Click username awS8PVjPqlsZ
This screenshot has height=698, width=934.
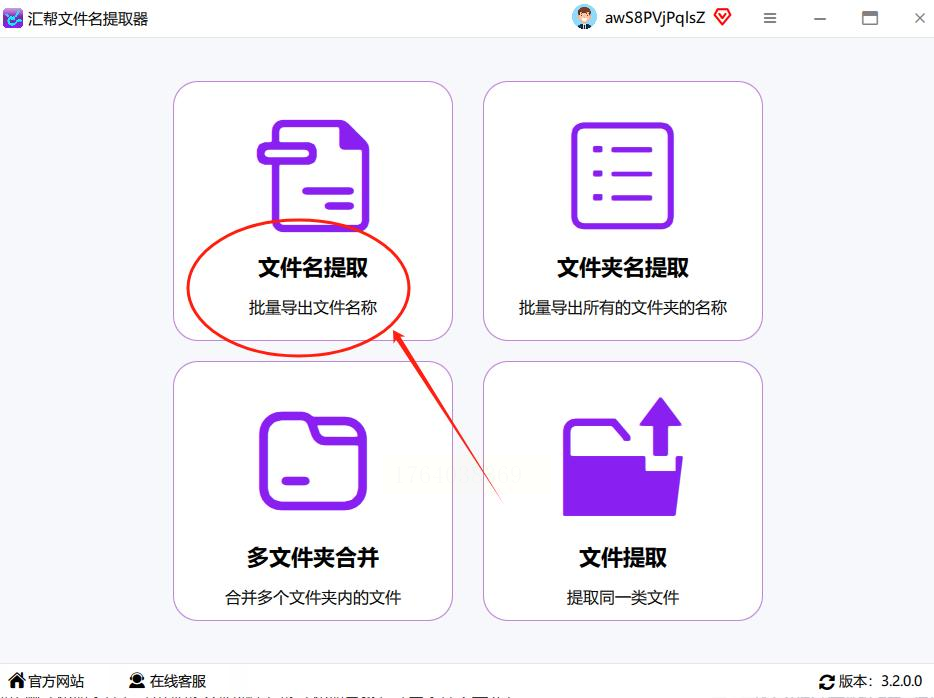coord(655,18)
